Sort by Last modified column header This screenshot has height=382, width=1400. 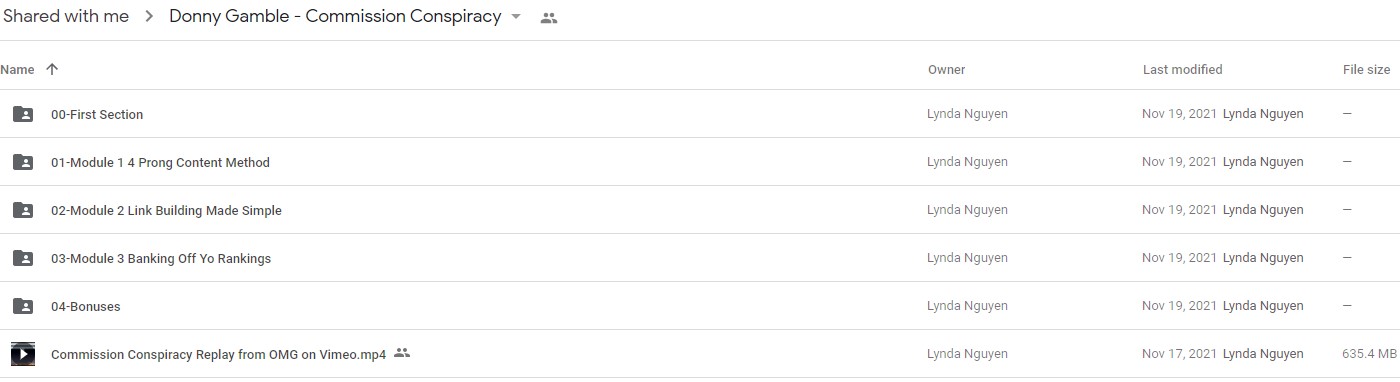pyautogui.click(x=1182, y=70)
